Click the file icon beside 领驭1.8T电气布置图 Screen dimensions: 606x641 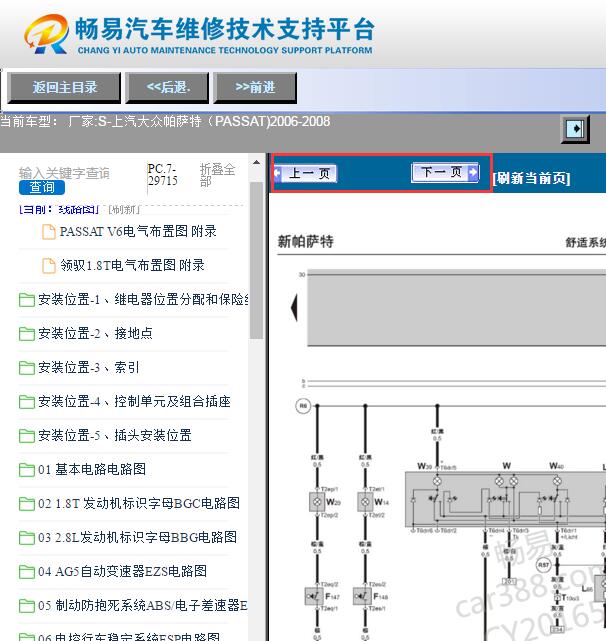pyautogui.click(x=49, y=266)
